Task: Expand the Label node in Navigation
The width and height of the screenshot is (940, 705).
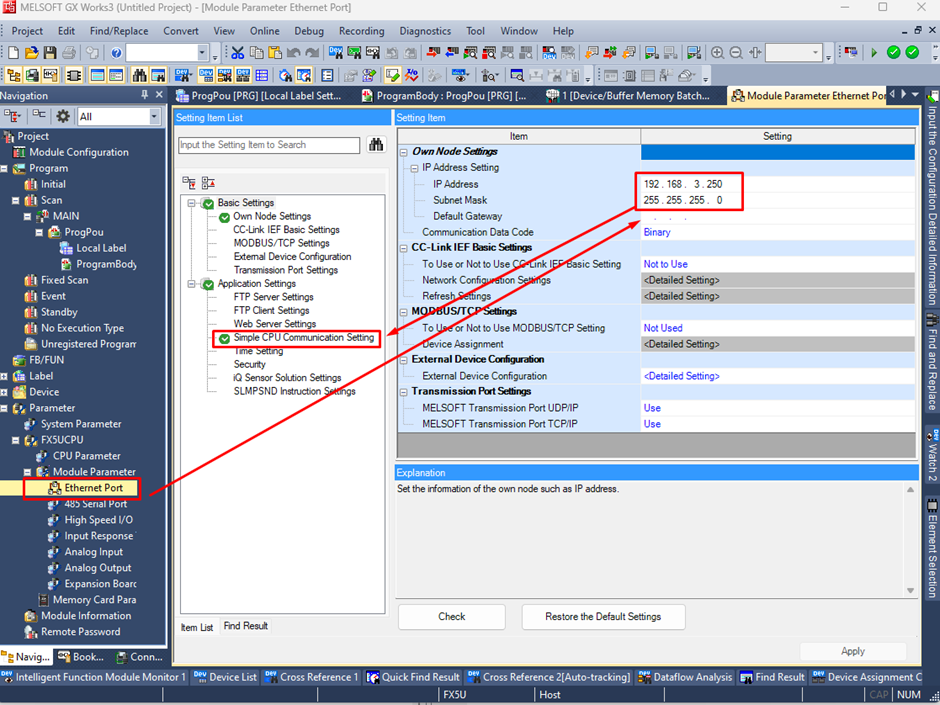Action: [x=4, y=376]
